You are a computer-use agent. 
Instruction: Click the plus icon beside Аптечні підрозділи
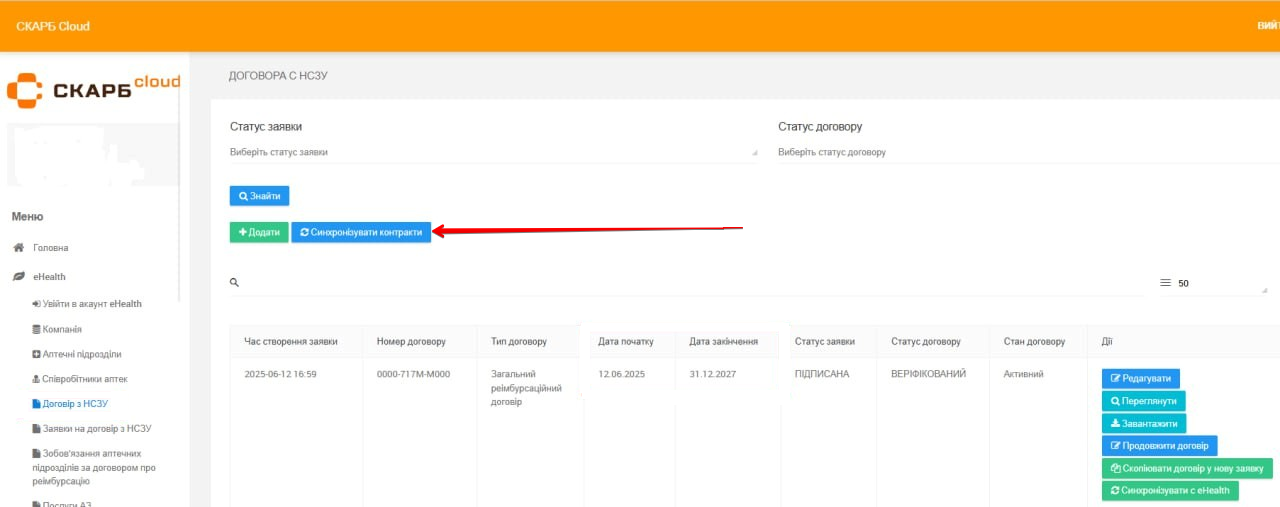[37, 354]
